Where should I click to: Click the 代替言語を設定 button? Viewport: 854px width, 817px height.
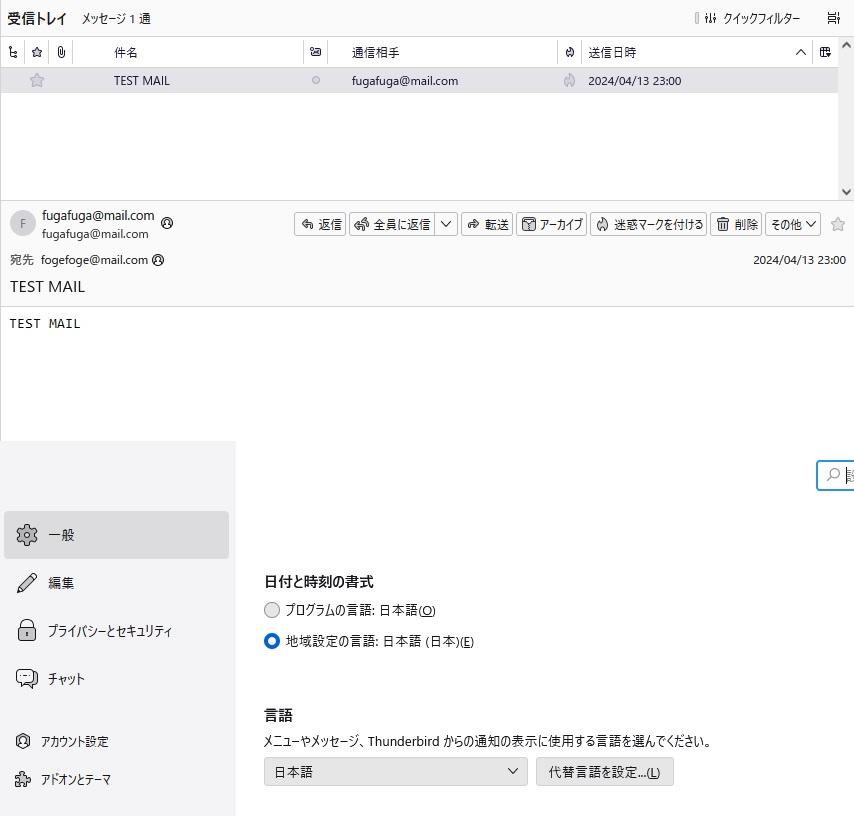(604, 772)
